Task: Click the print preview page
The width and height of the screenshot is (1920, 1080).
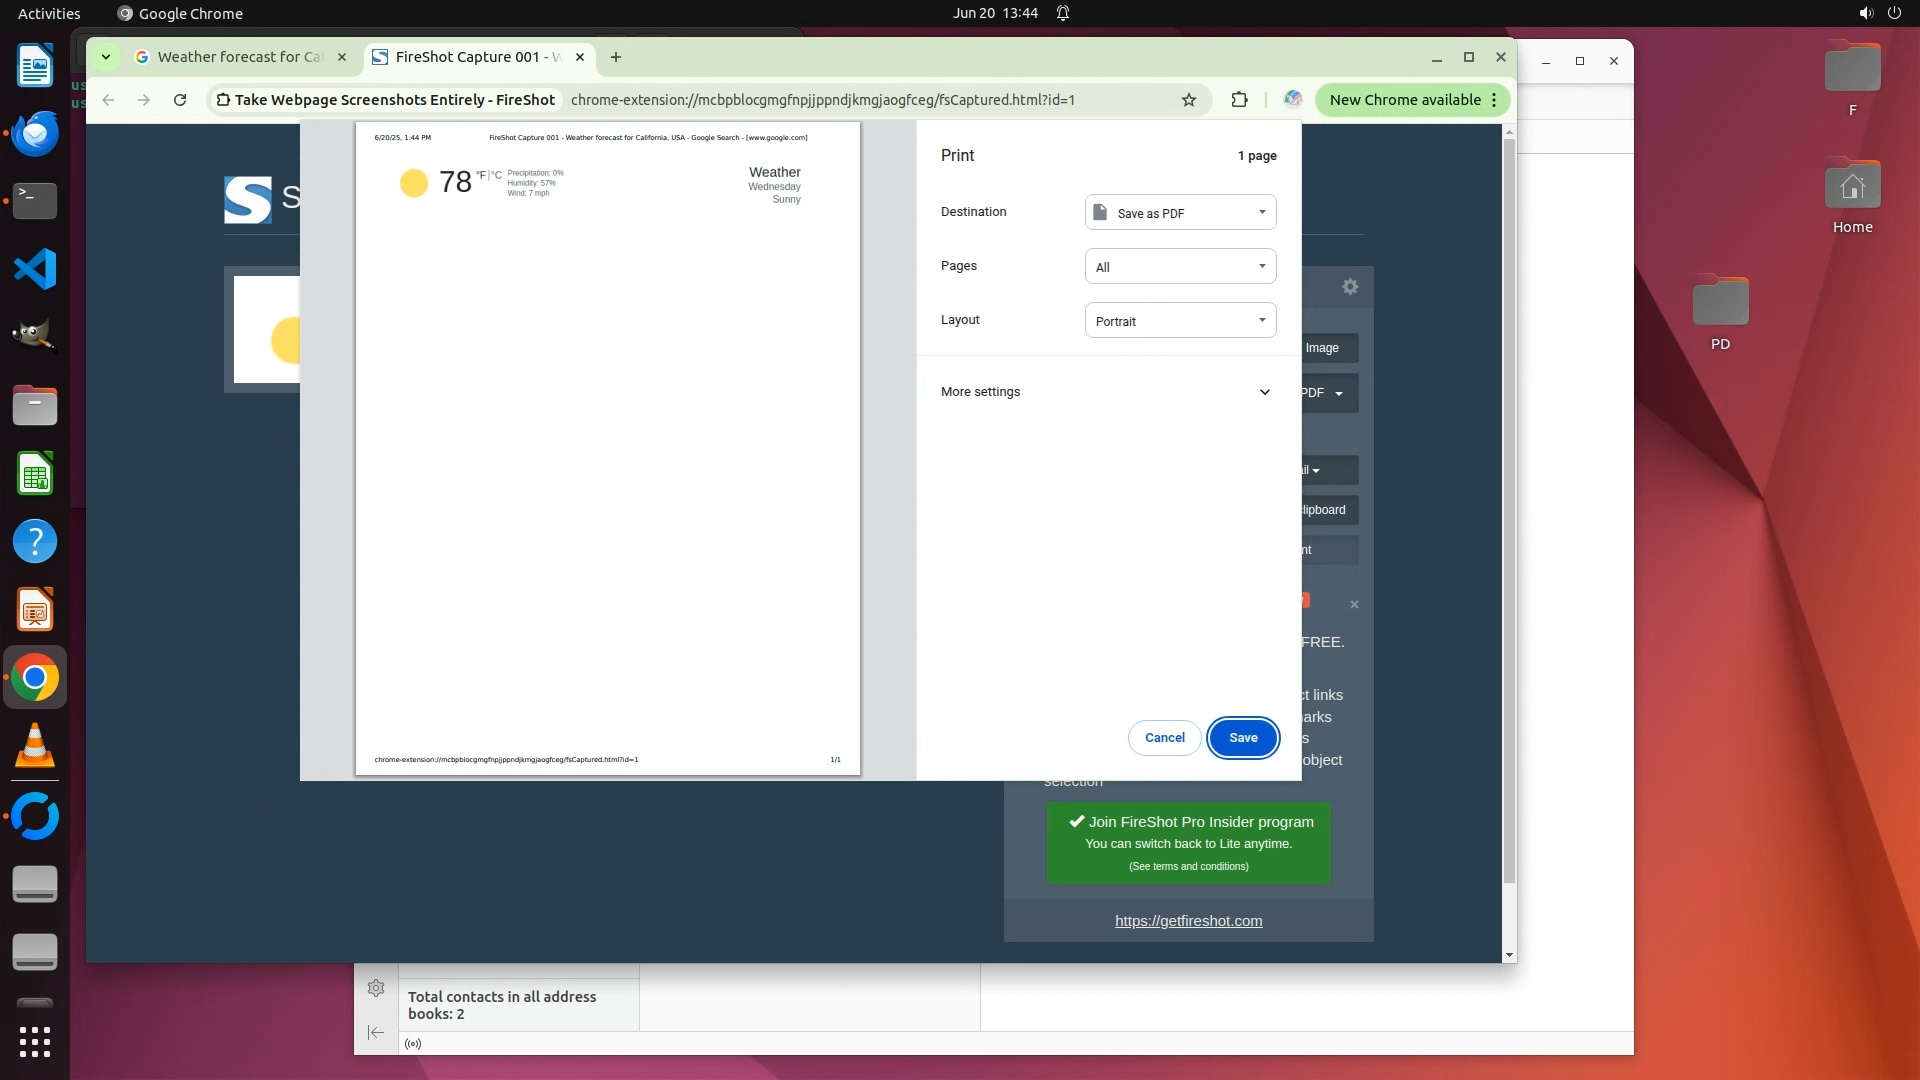Action: [x=607, y=450]
